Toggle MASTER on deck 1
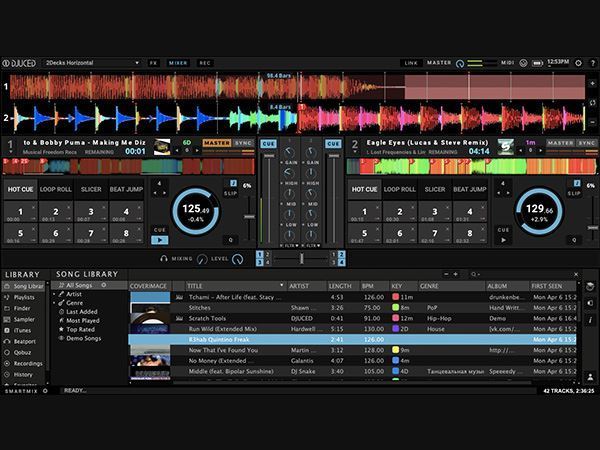 [x=217, y=143]
